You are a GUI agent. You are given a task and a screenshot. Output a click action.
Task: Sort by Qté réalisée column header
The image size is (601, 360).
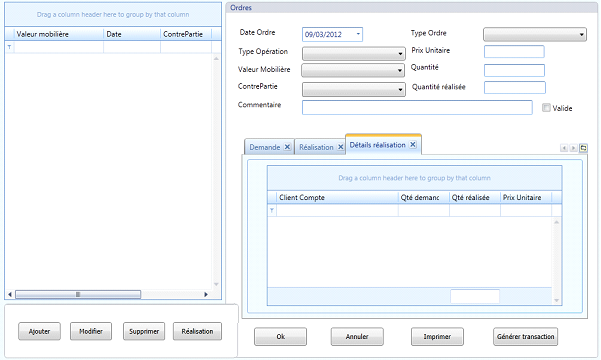[475, 197]
